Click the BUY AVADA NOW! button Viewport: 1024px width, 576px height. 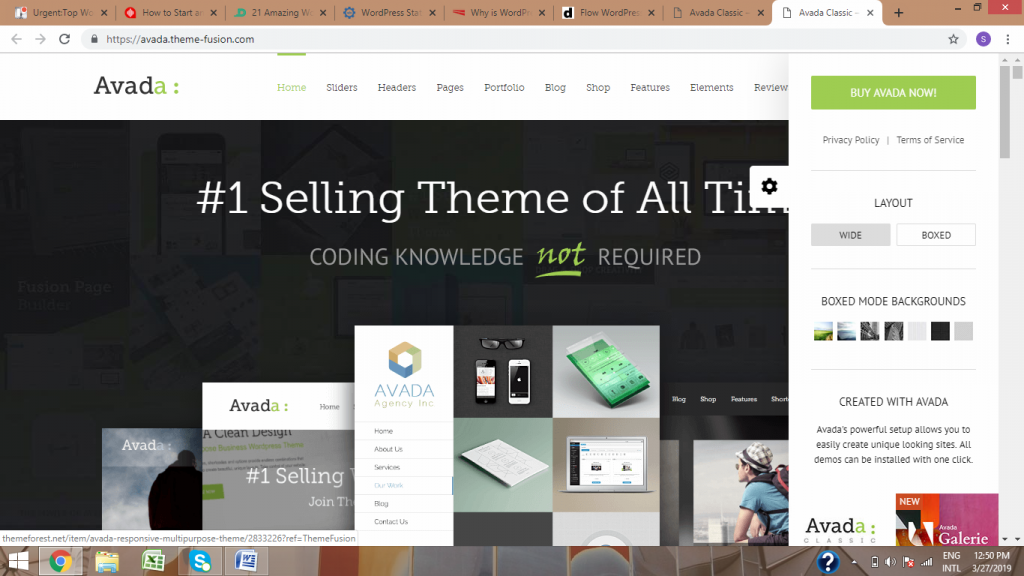point(893,93)
